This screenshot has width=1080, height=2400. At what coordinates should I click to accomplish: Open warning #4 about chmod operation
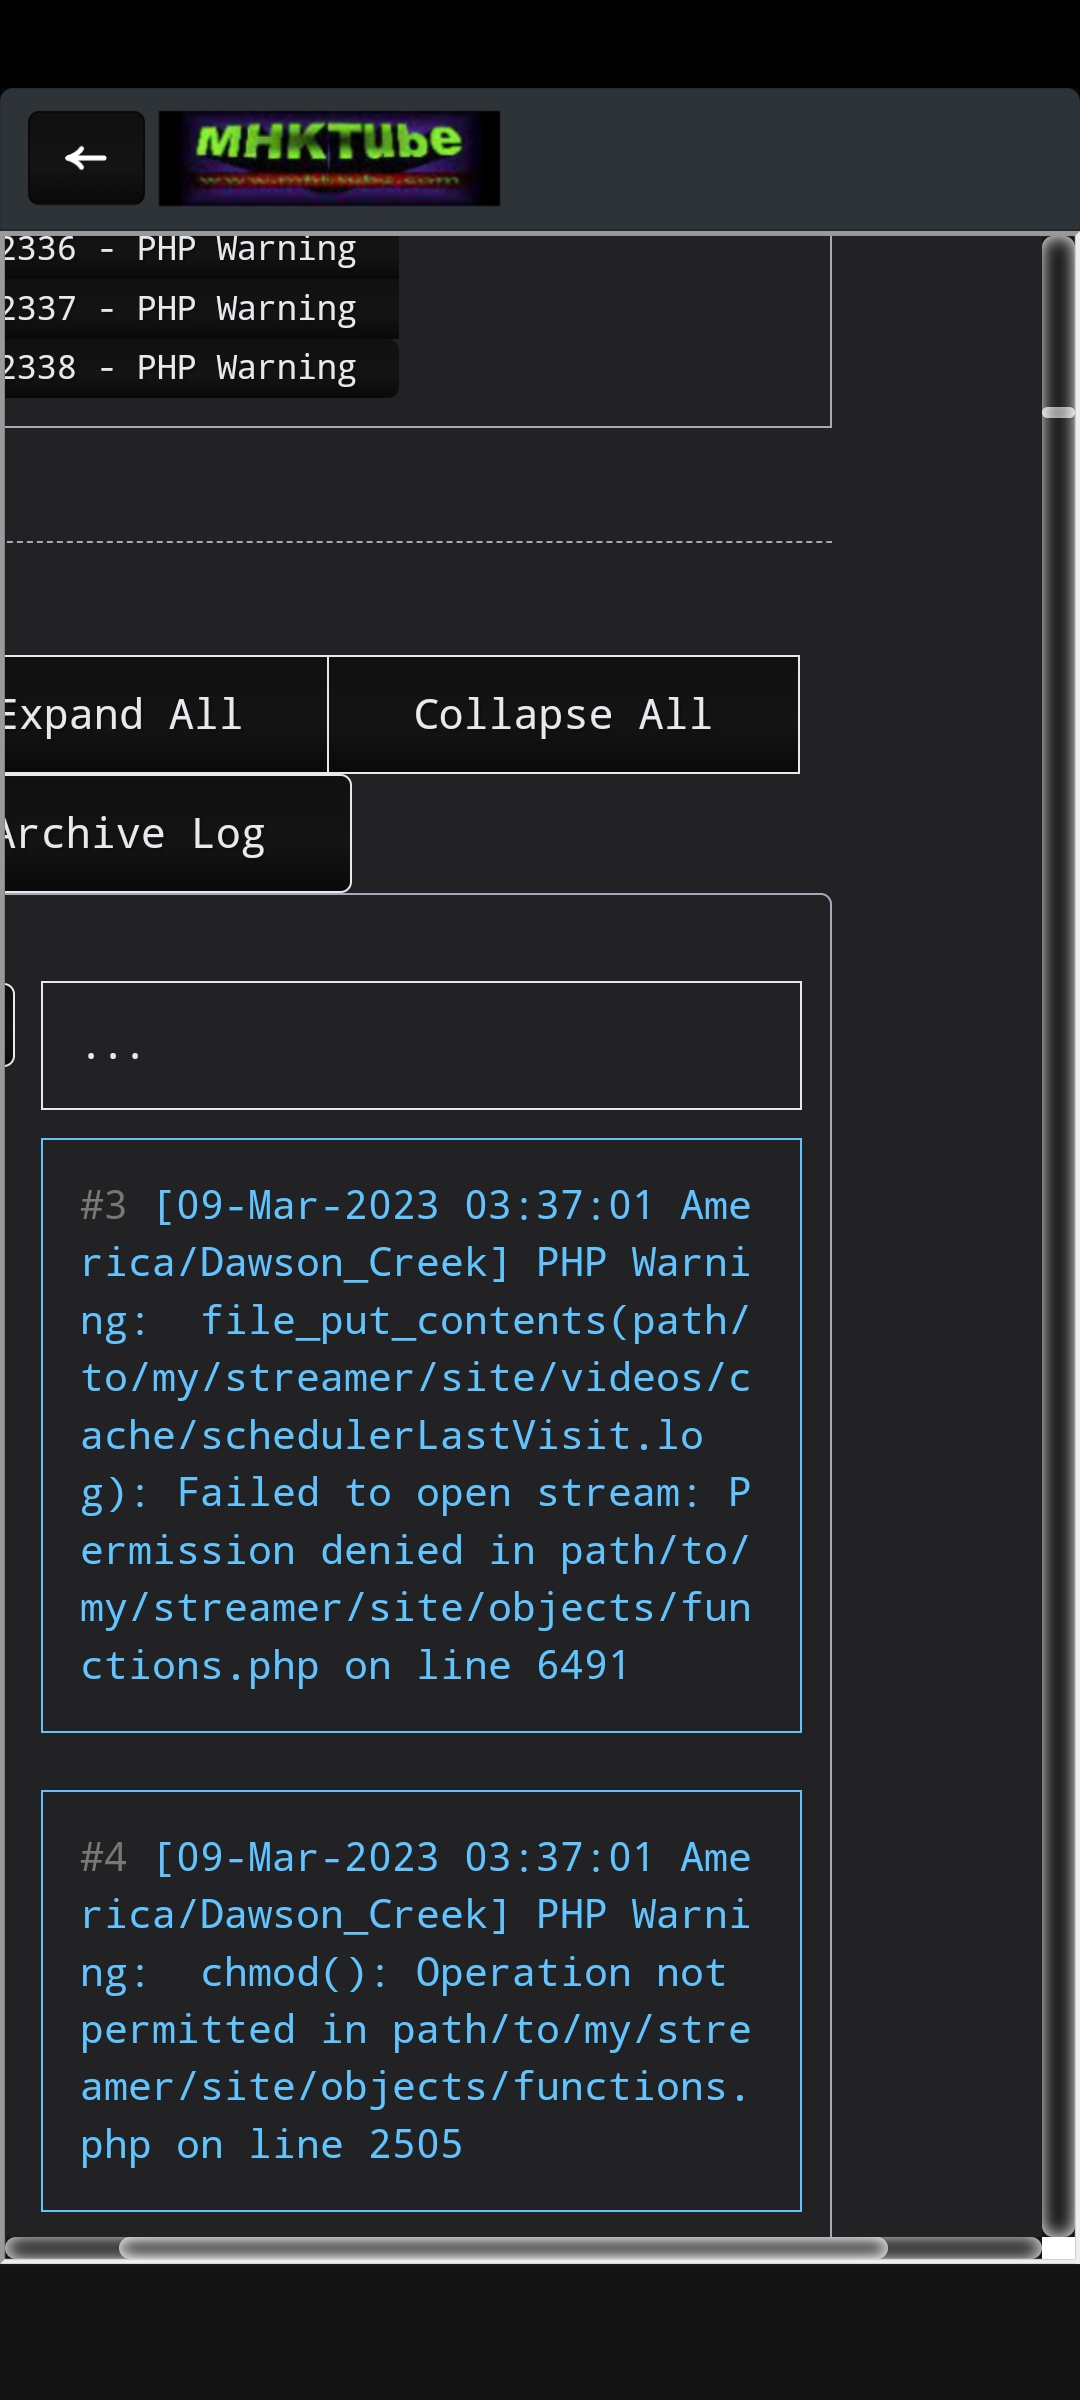pyautogui.click(x=420, y=2000)
